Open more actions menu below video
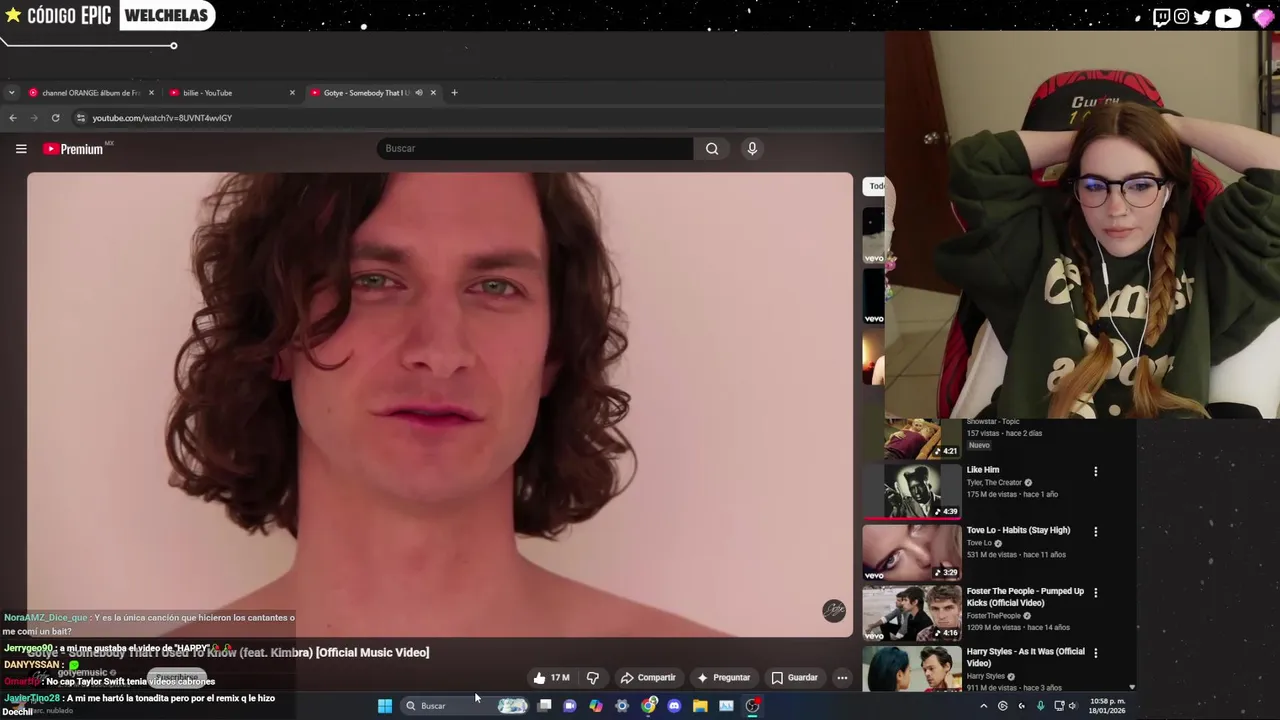 [x=842, y=678]
